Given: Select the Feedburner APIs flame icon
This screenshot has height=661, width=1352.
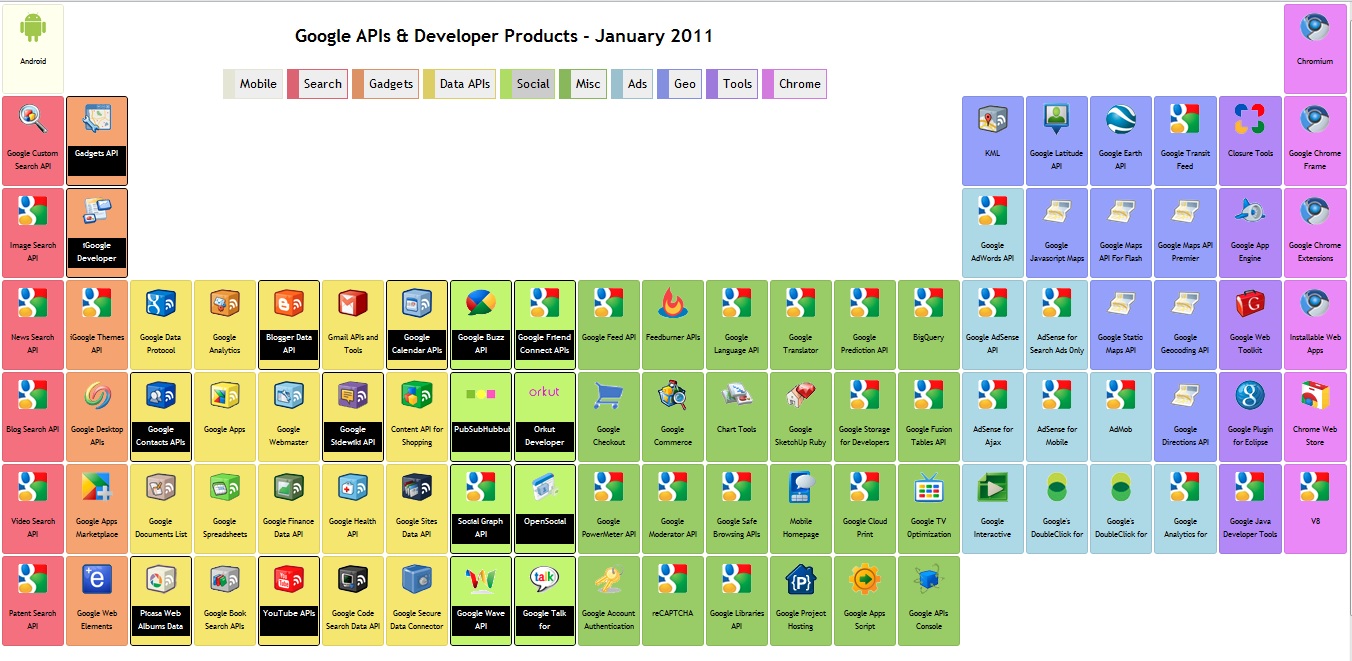Looking at the screenshot, I should click(x=672, y=303).
